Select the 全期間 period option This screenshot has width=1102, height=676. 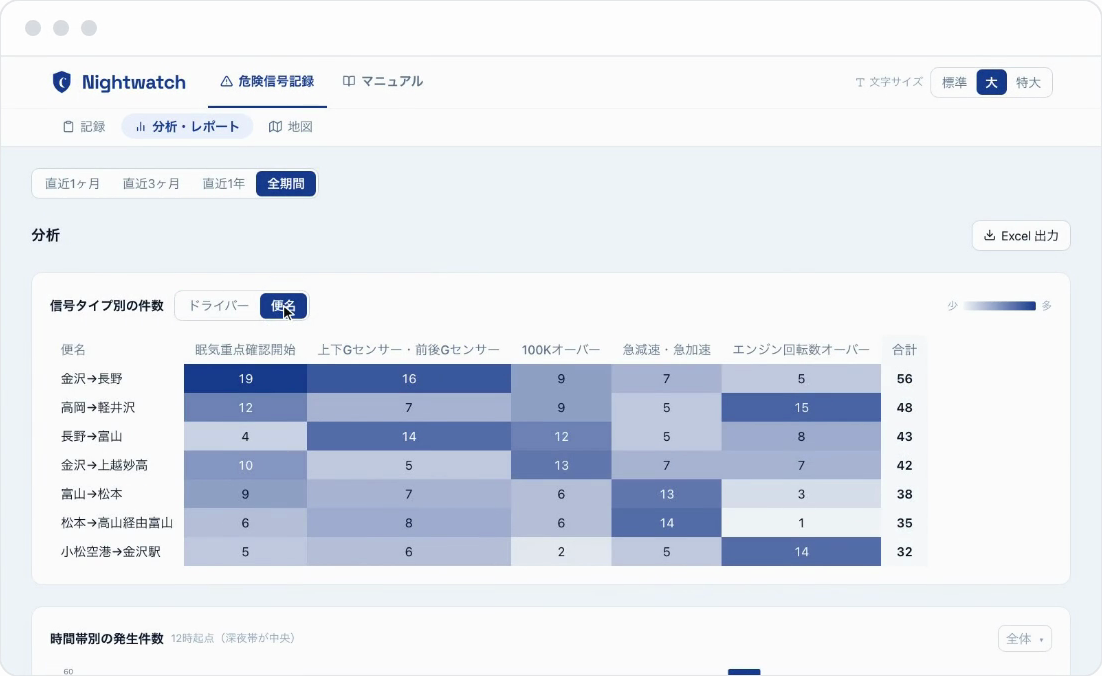[x=286, y=183]
